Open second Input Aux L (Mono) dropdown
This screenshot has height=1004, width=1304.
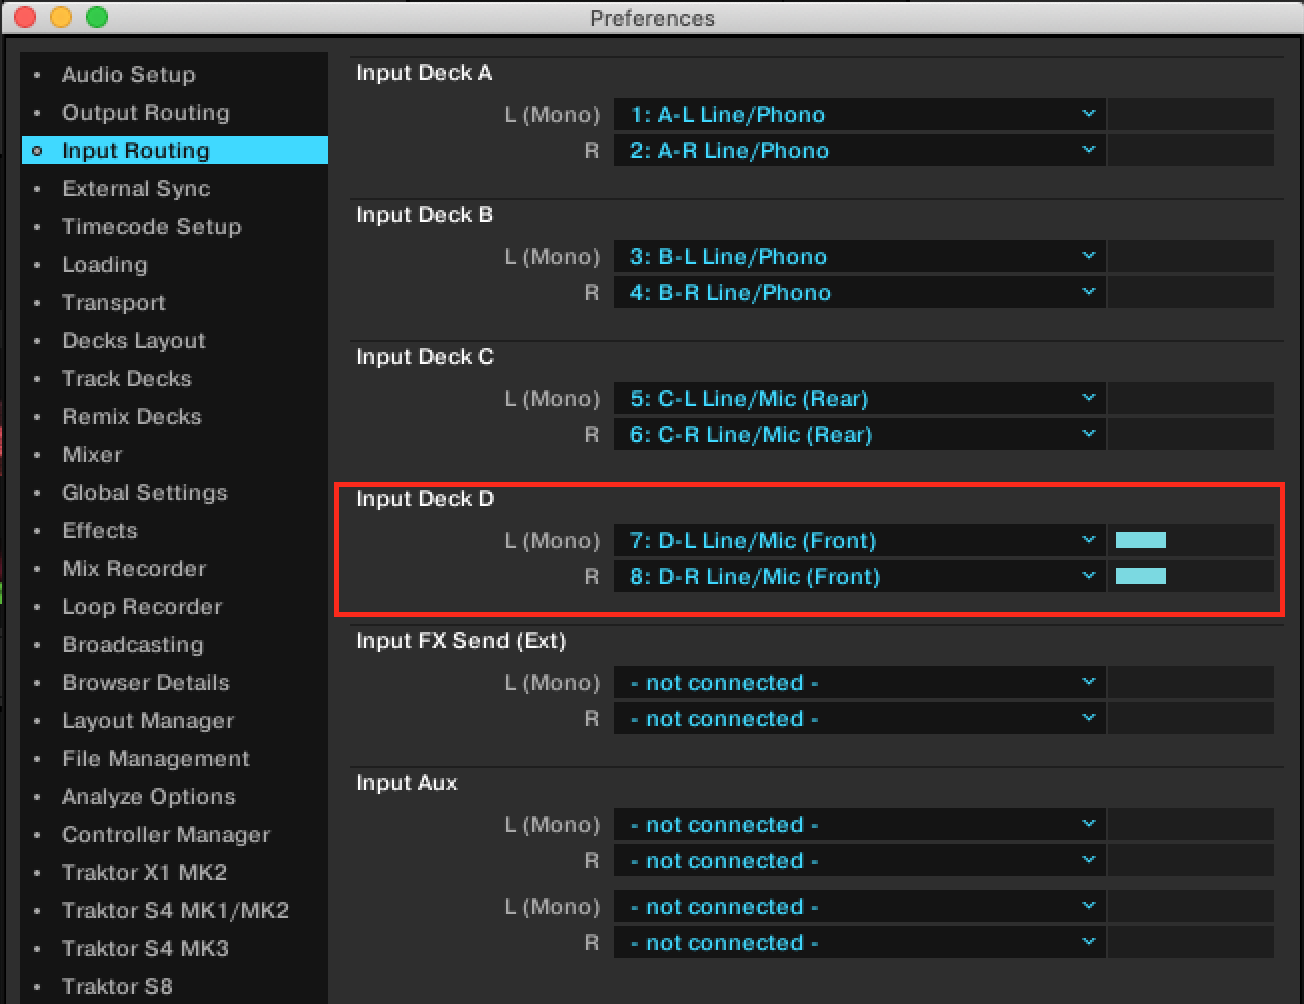tap(860, 907)
